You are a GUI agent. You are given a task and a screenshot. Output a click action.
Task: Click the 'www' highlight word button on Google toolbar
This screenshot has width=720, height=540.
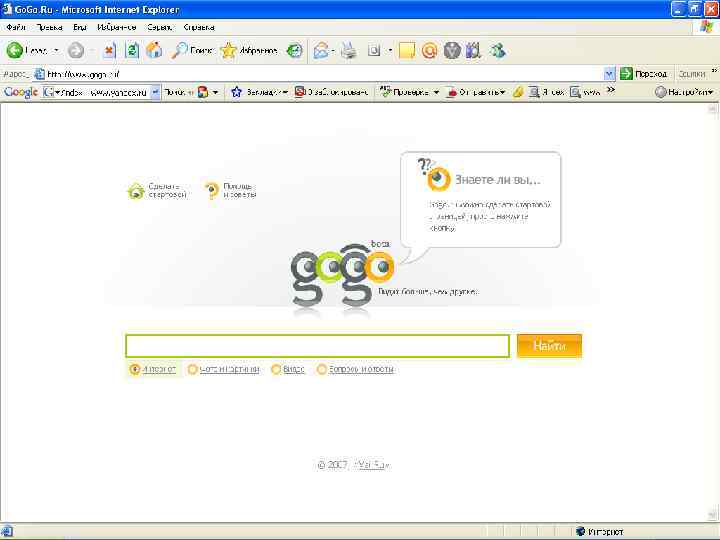click(x=585, y=92)
